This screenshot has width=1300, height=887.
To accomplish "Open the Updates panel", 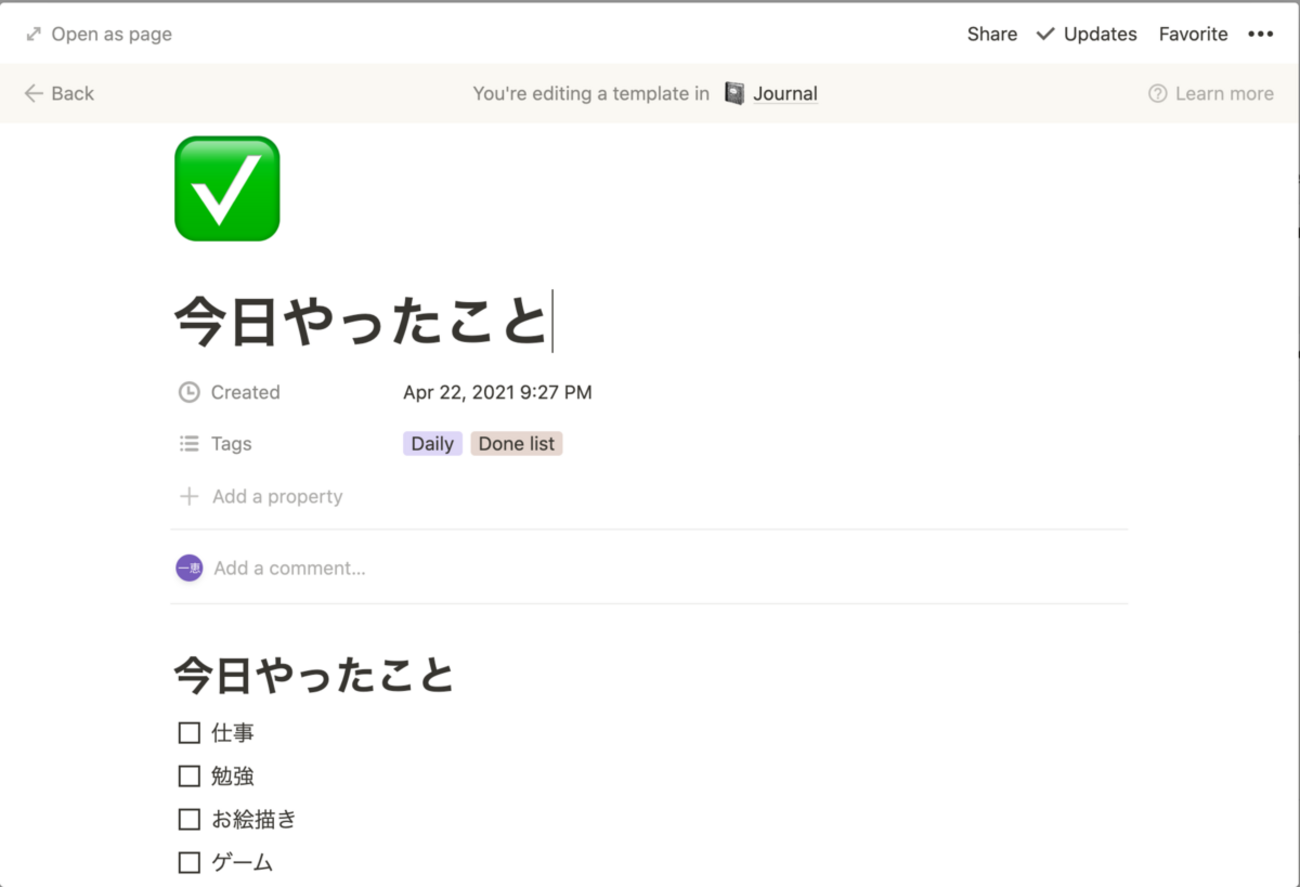I will [1087, 34].
